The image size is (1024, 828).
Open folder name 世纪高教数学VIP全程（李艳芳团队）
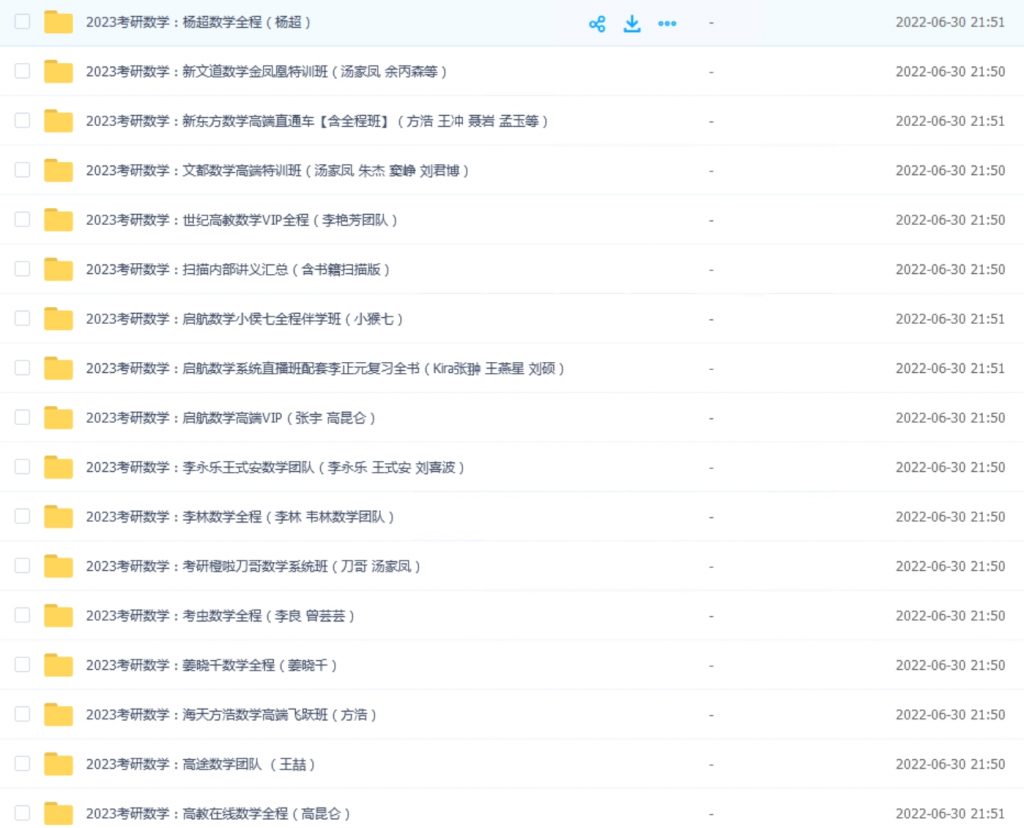242,221
